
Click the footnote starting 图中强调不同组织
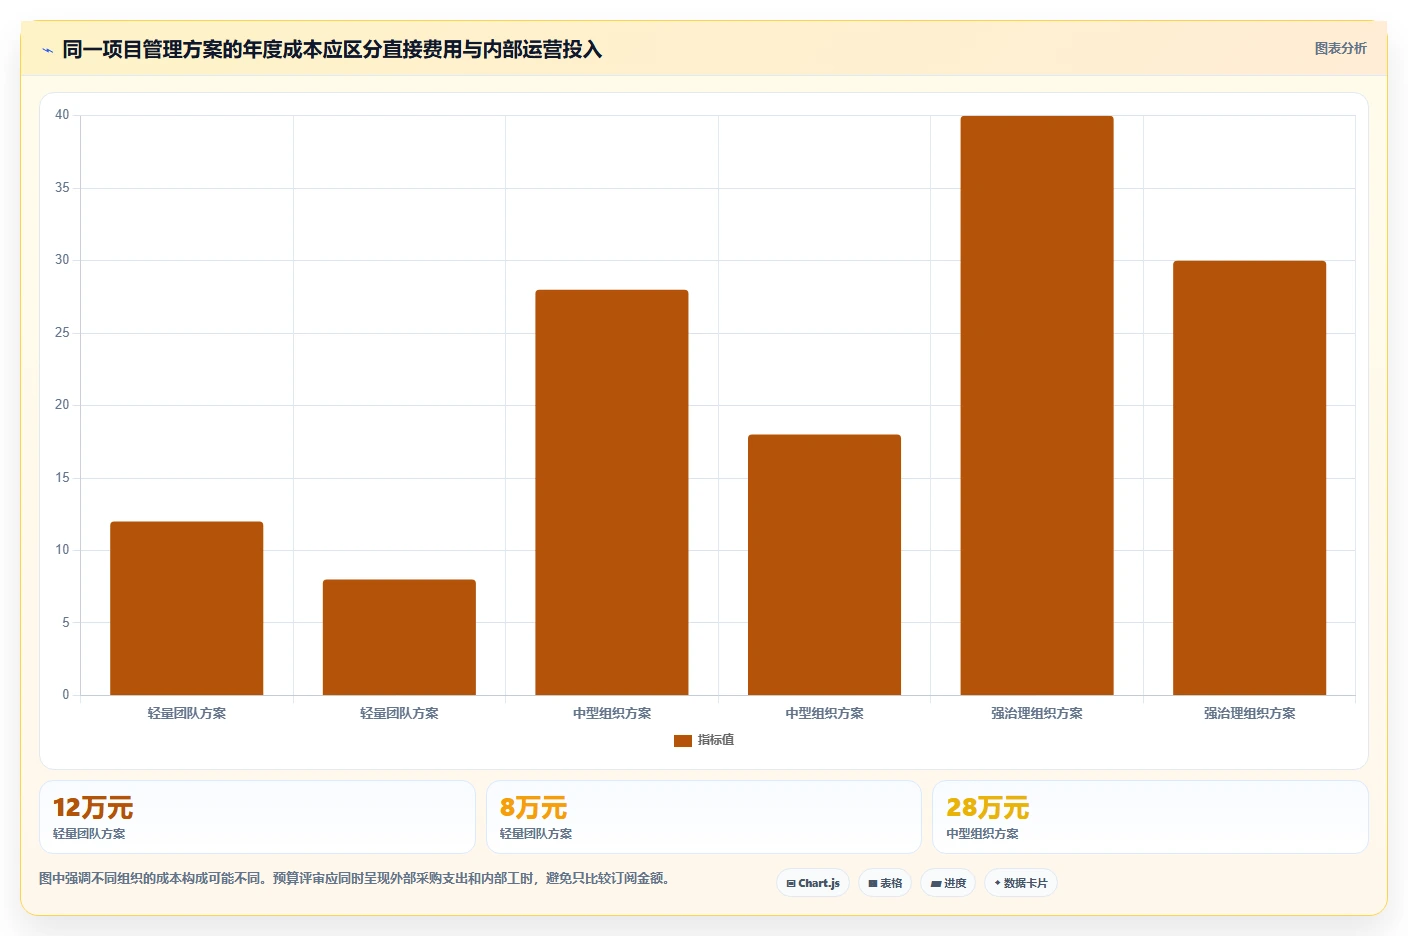[354, 879]
